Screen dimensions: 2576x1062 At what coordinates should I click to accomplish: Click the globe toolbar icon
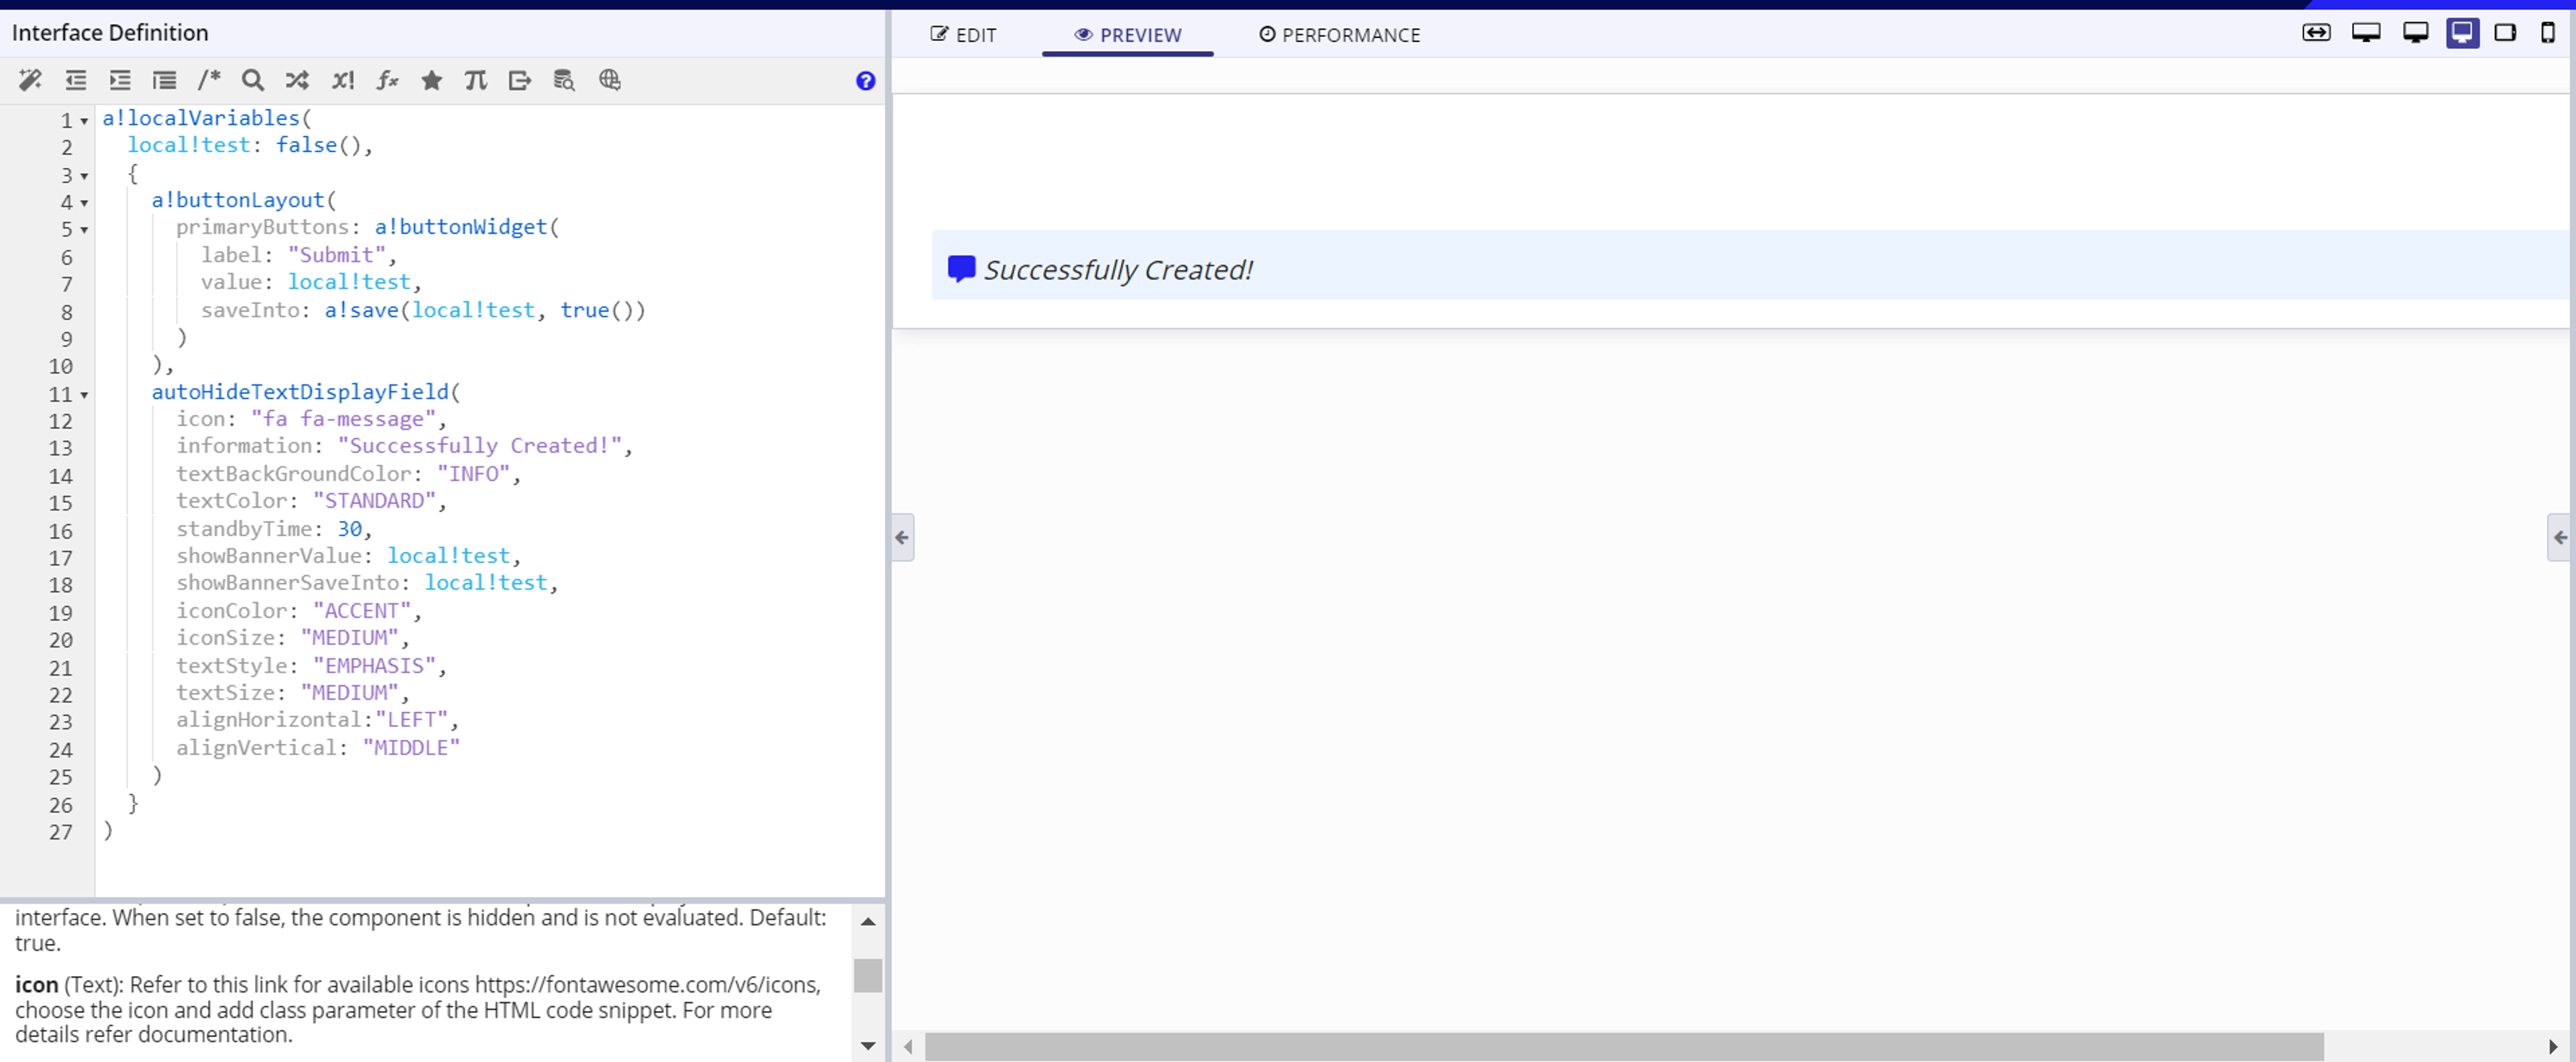coord(609,80)
